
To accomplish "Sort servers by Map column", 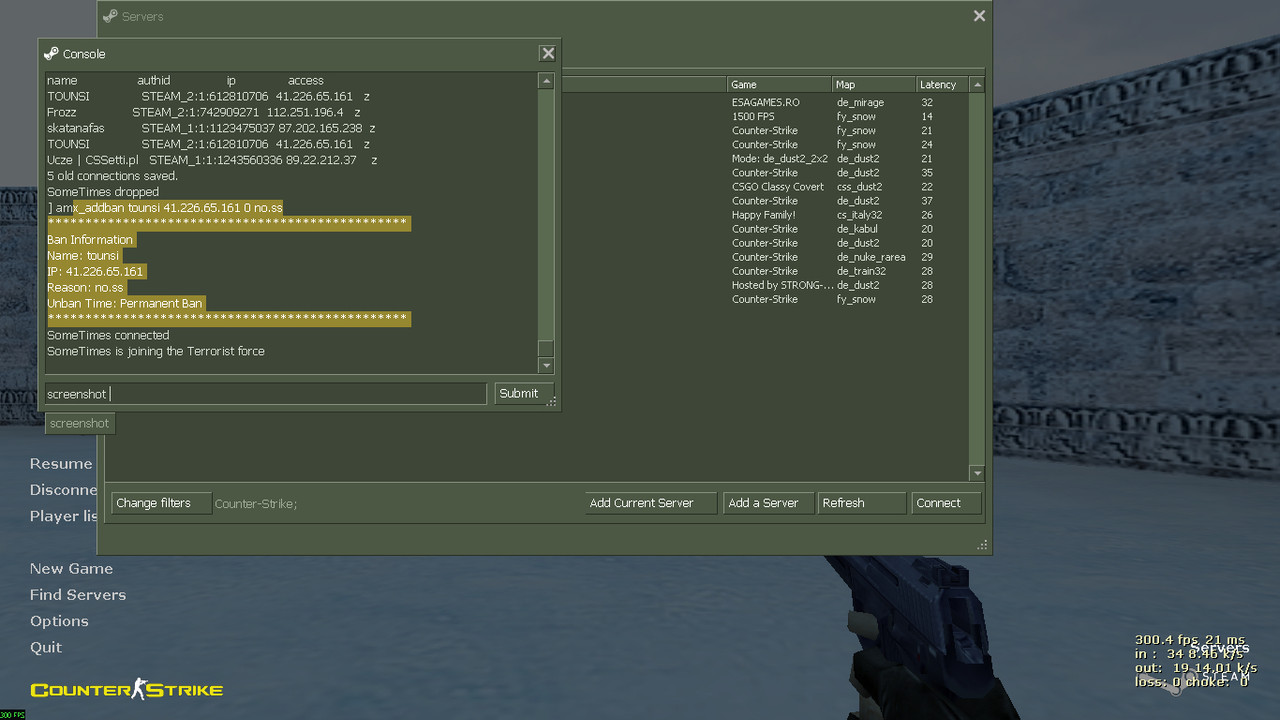I will [874, 85].
